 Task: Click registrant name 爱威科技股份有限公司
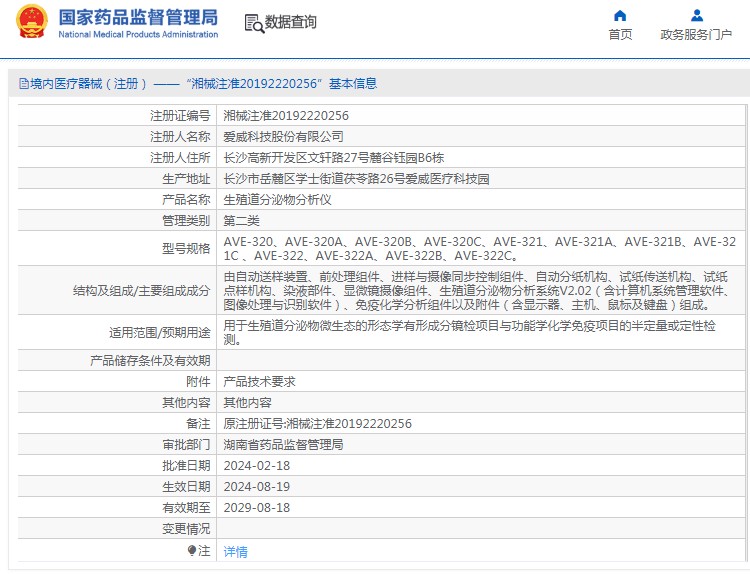[x=283, y=137]
